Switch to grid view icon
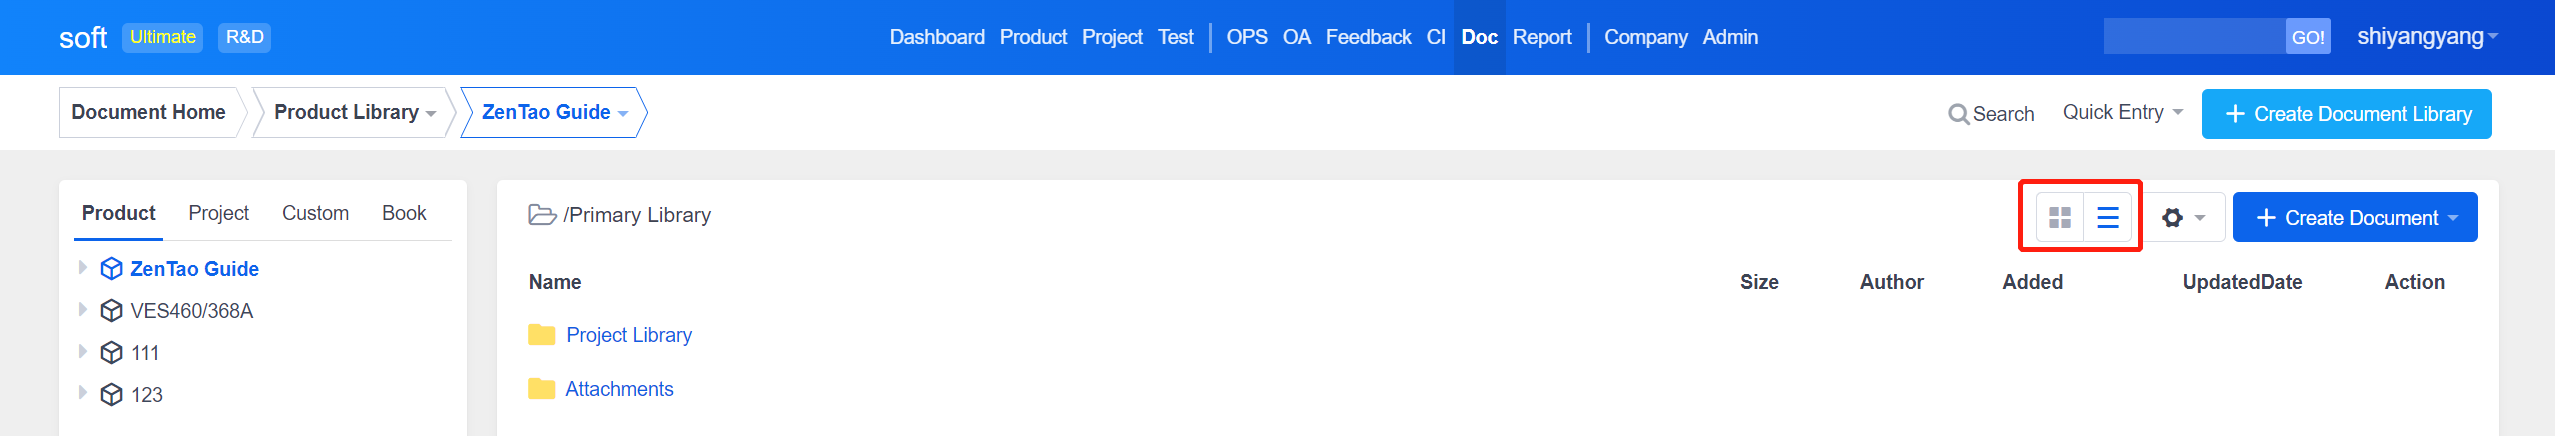Screen dimensions: 2555x436 (2059, 218)
